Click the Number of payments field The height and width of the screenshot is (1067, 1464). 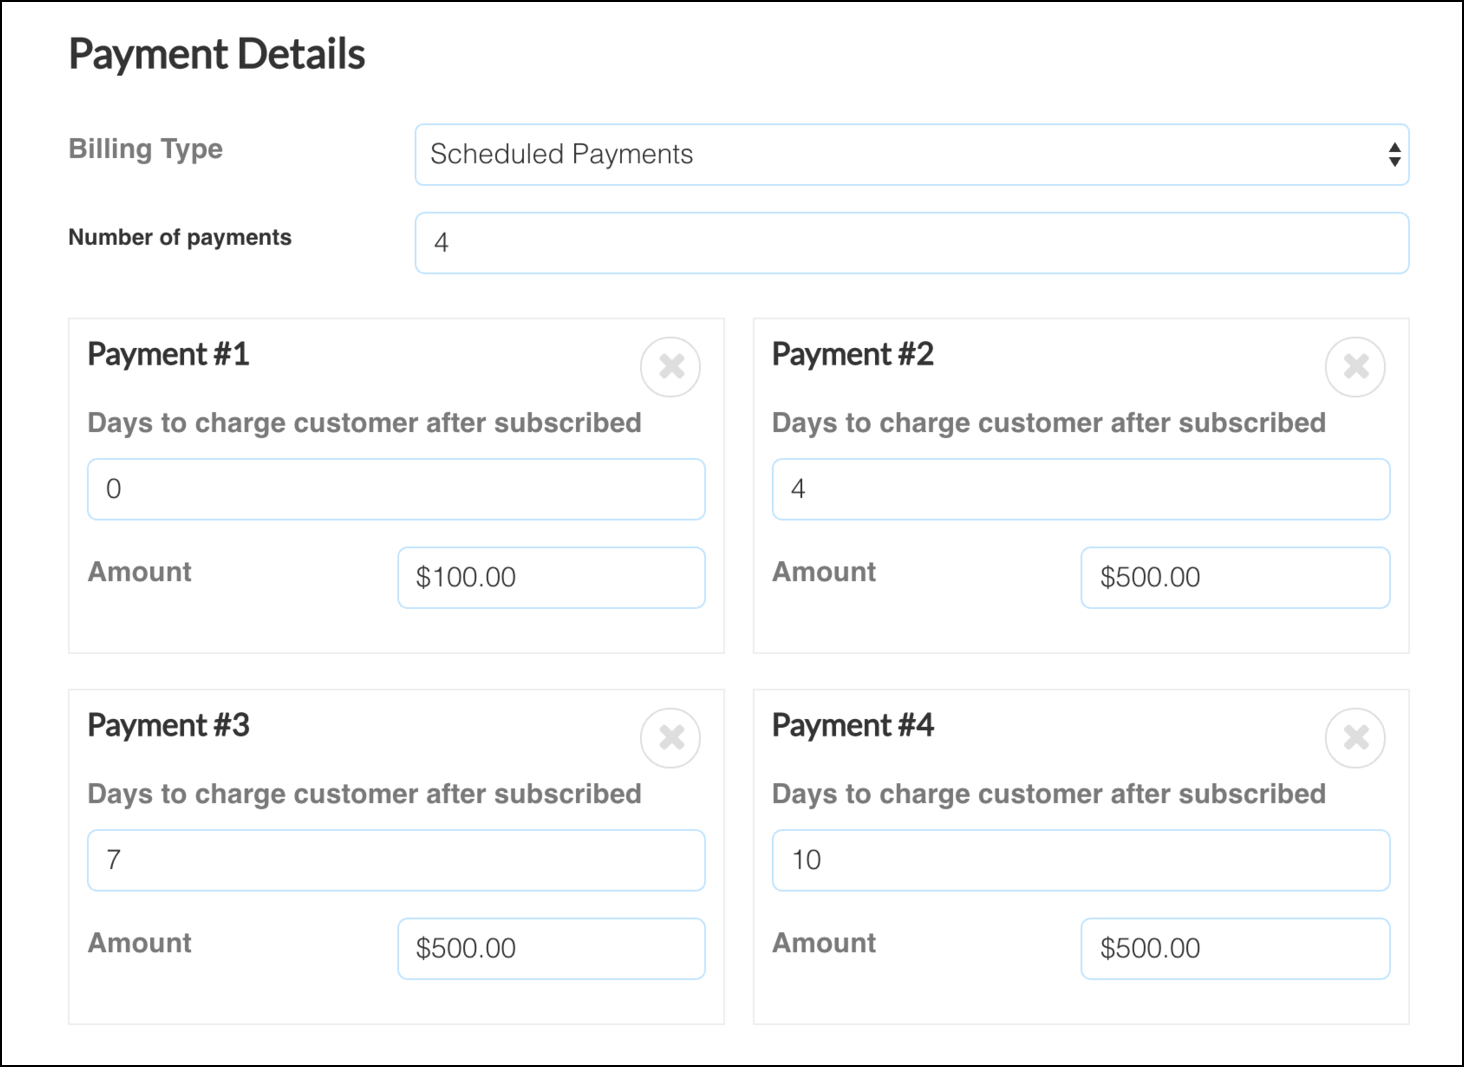click(x=911, y=243)
